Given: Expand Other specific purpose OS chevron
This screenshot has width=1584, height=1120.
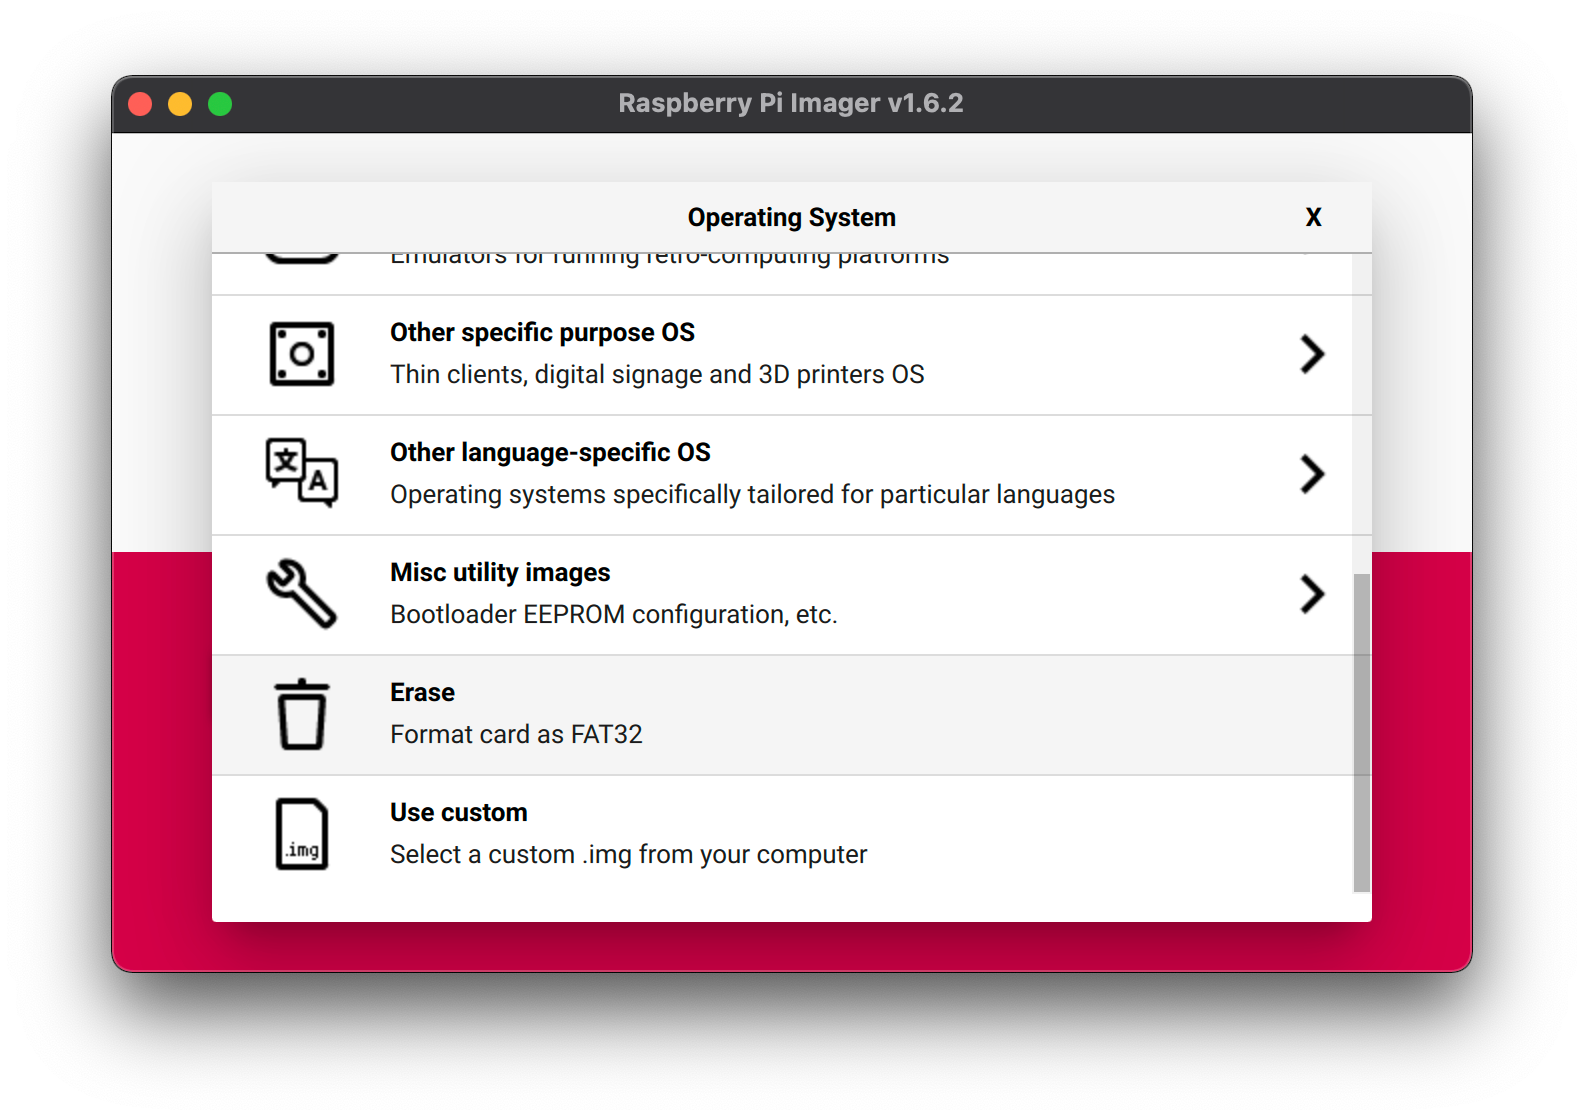Looking at the screenshot, I should (1312, 354).
